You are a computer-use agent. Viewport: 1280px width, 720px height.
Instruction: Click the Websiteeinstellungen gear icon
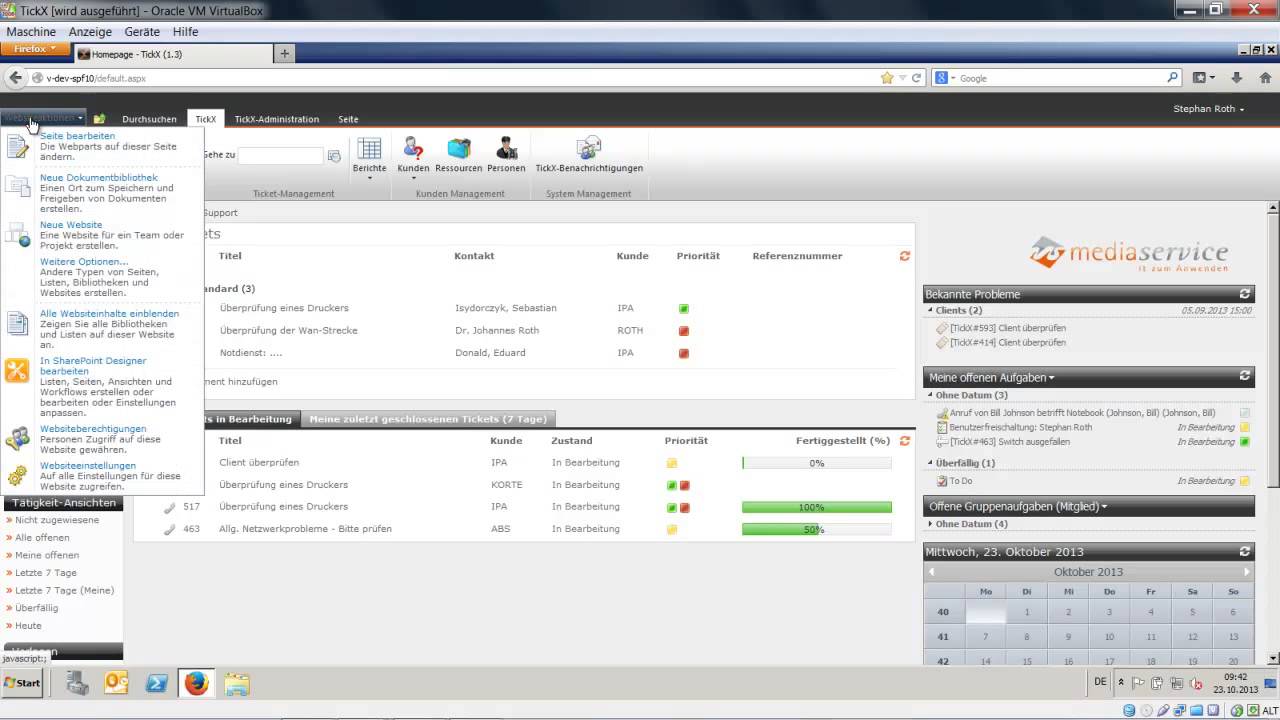[x=18, y=476]
